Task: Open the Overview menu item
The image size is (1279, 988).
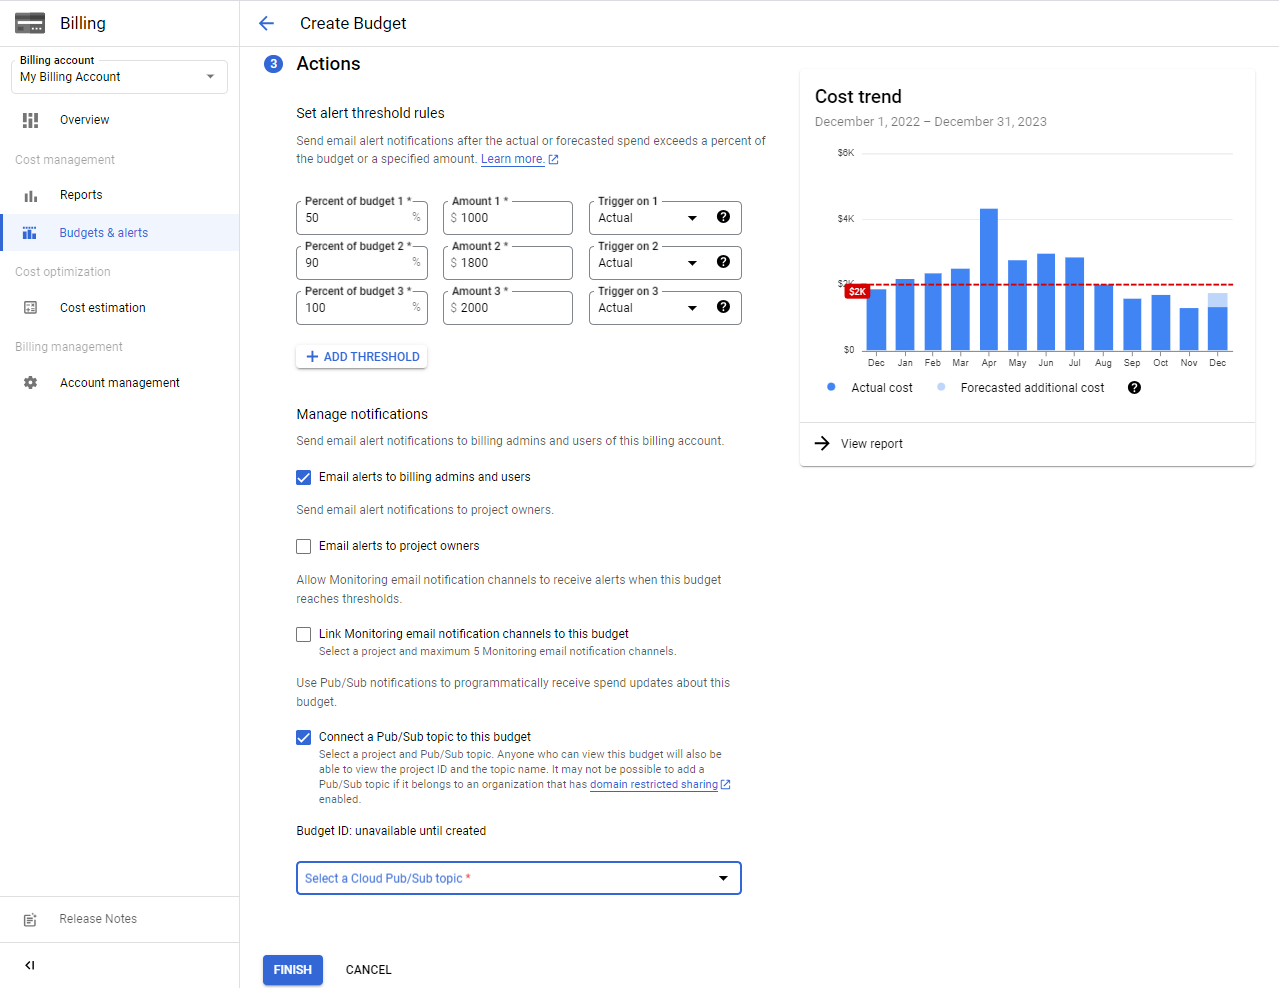Action: (x=120, y=120)
